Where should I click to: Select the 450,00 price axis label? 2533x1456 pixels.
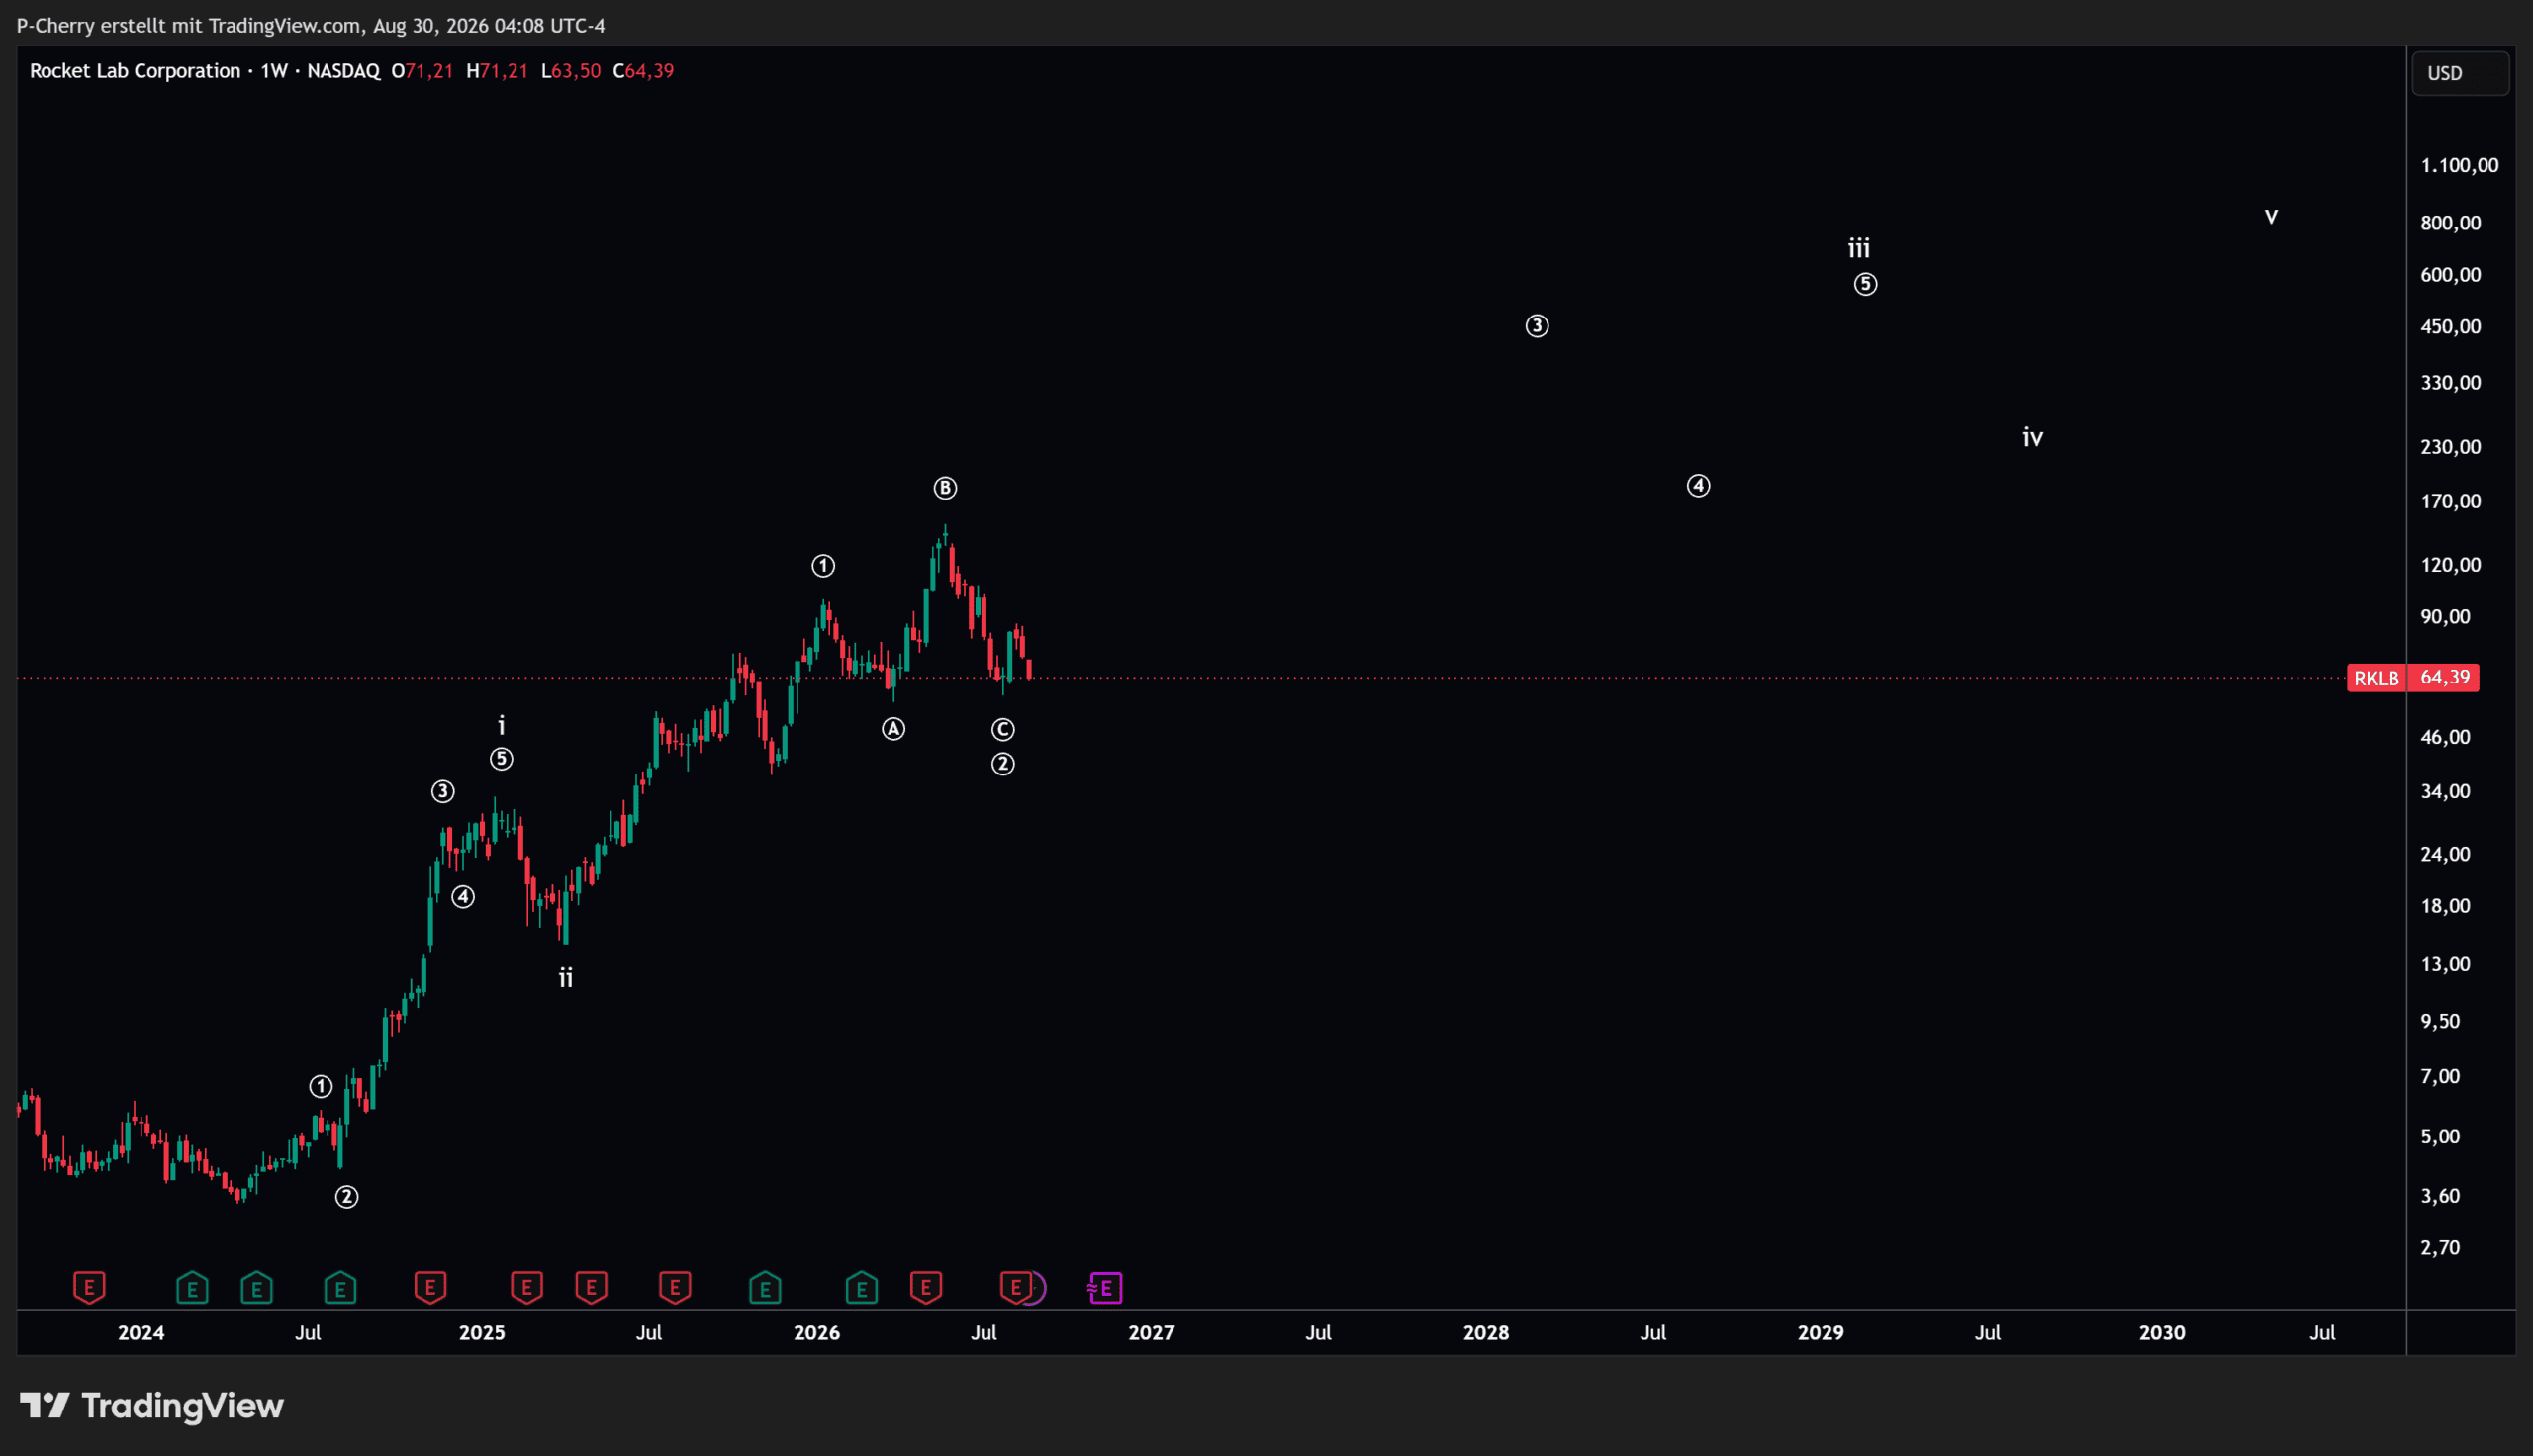click(x=2451, y=327)
